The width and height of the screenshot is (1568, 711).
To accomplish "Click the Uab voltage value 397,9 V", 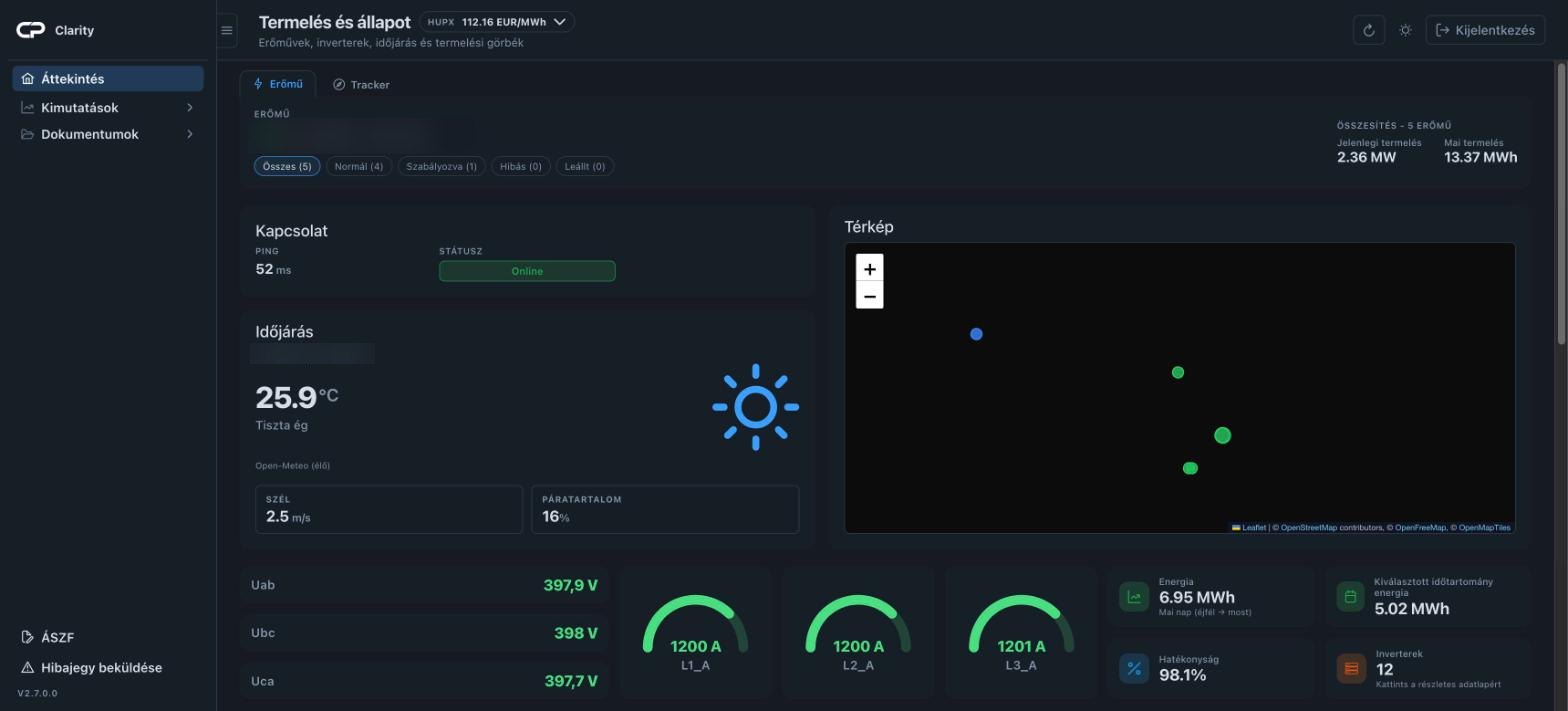I will pos(570,585).
